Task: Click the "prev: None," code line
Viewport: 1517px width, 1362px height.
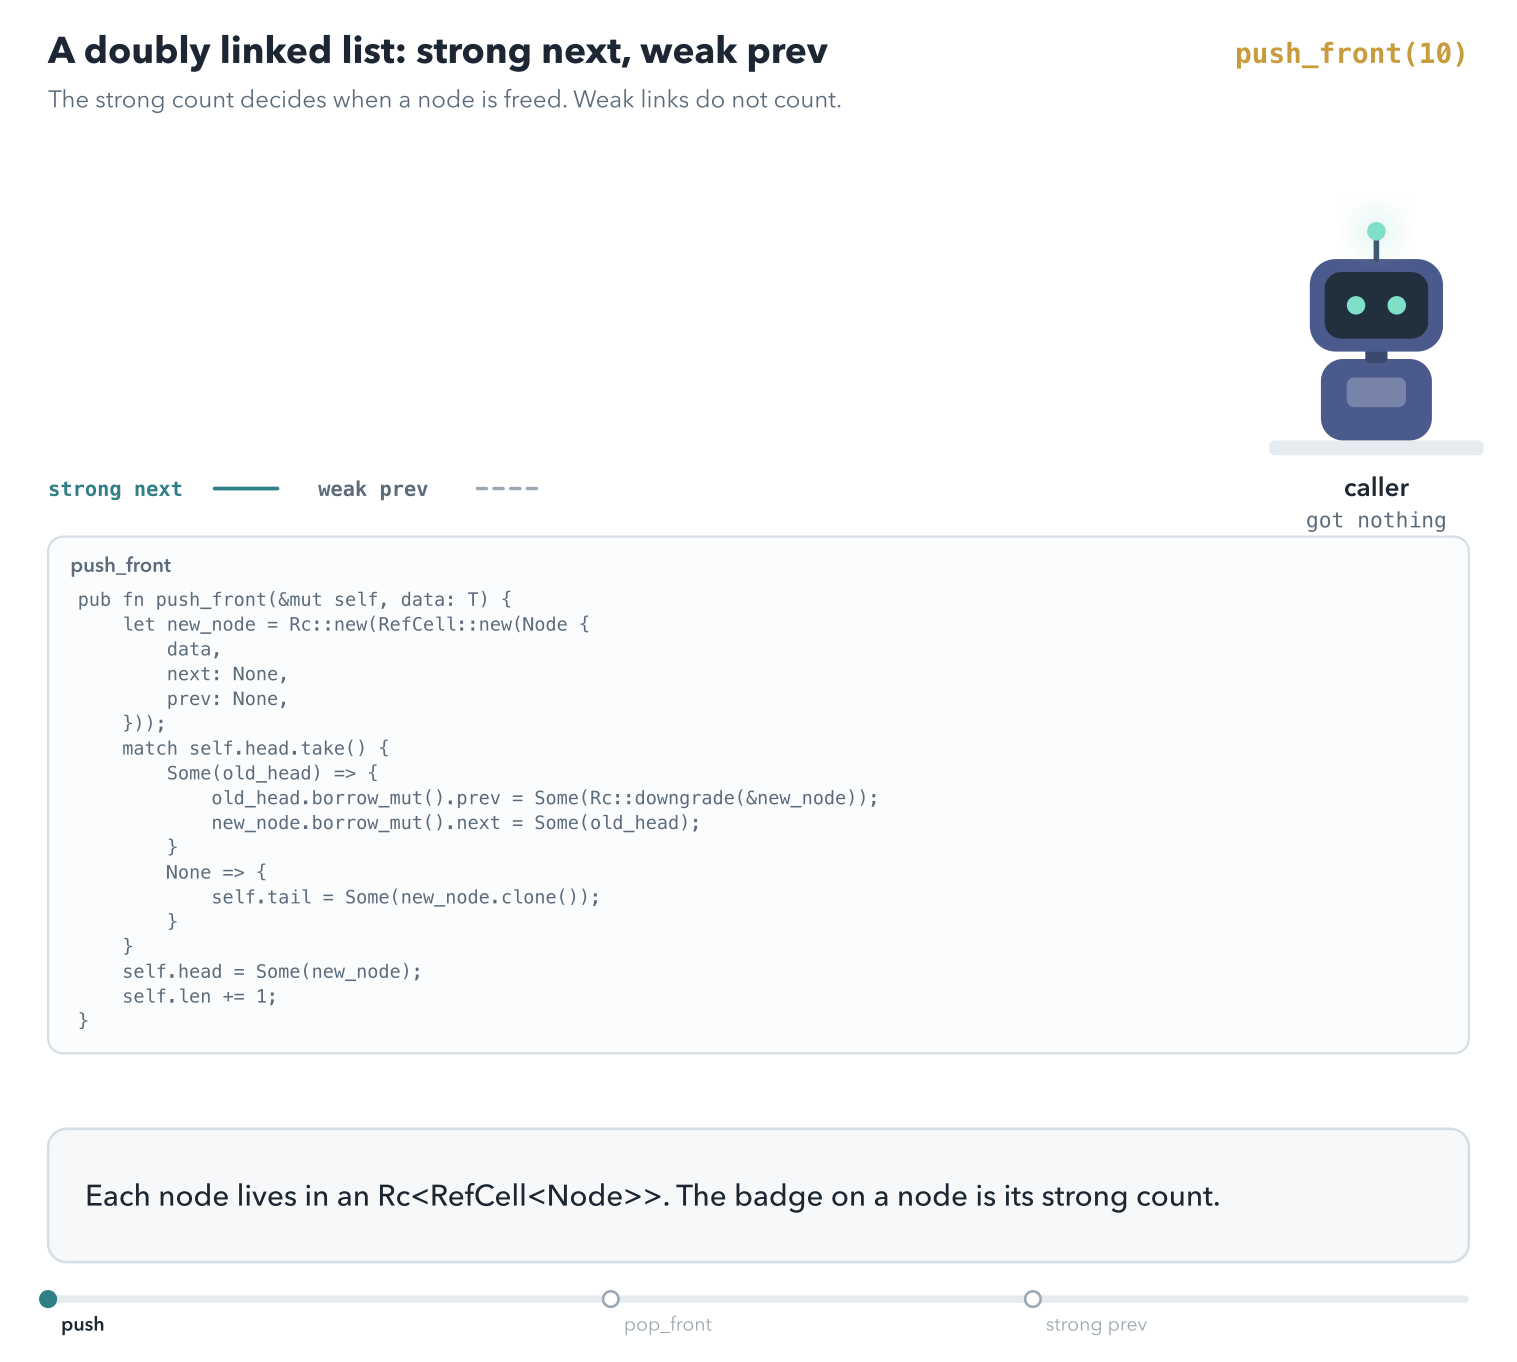Action: click(228, 699)
